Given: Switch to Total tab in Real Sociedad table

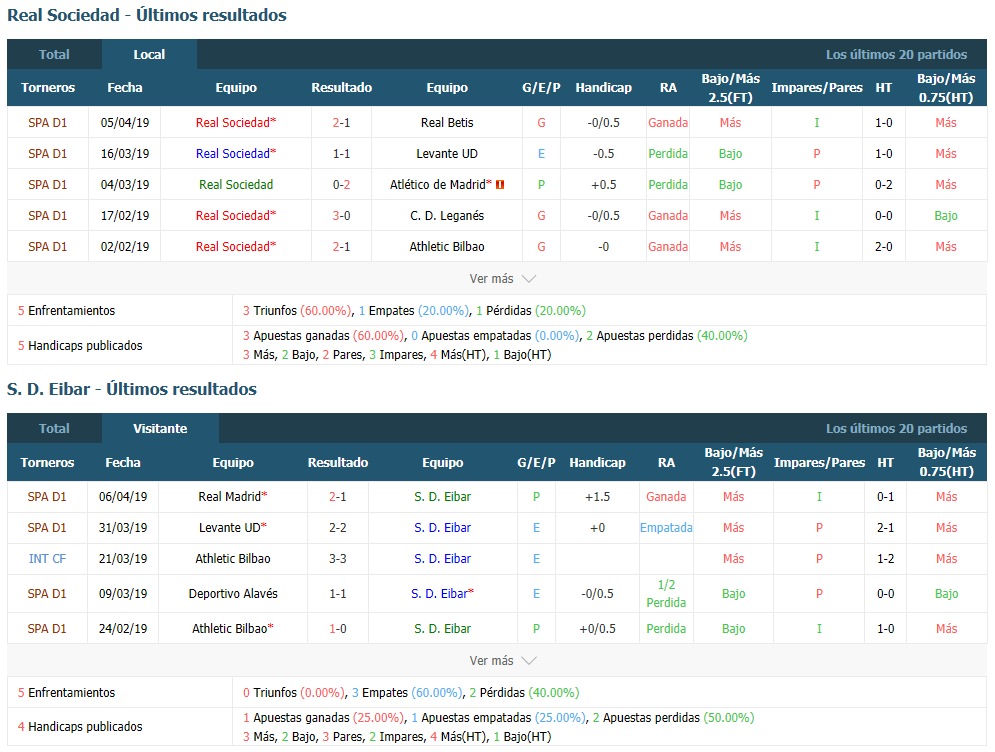Looking at the screenshot, I should [x=54, y=55].
